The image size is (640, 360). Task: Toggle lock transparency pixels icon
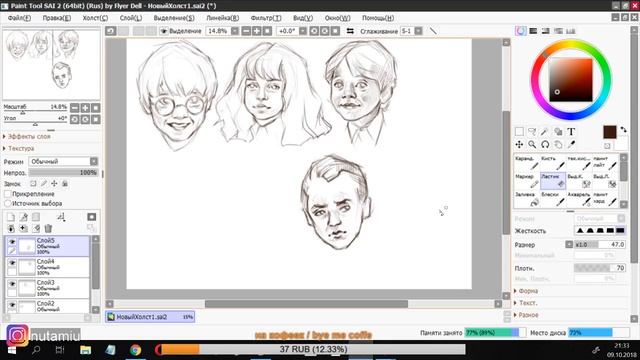click(33, 184)
